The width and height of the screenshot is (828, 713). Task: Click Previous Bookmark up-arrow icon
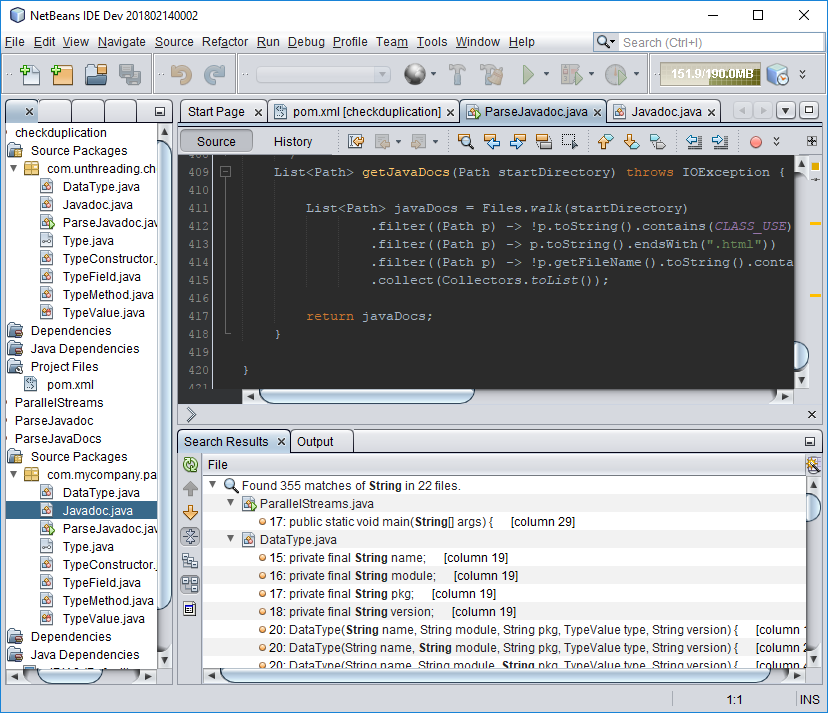[605, 141]
